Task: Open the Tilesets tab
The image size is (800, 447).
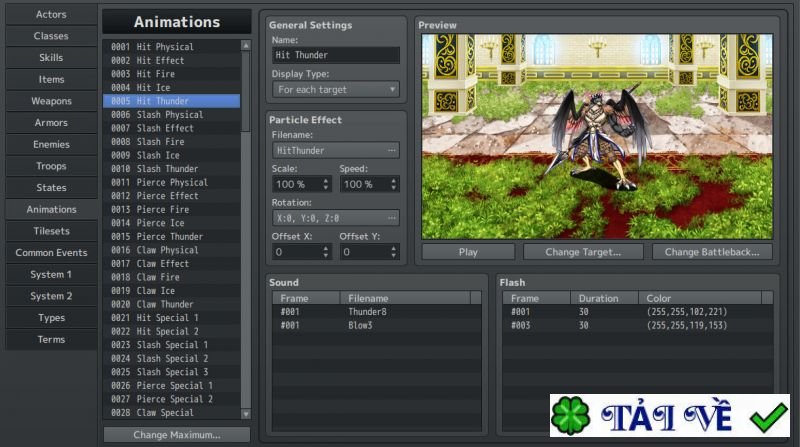Action: click(51, 231)
